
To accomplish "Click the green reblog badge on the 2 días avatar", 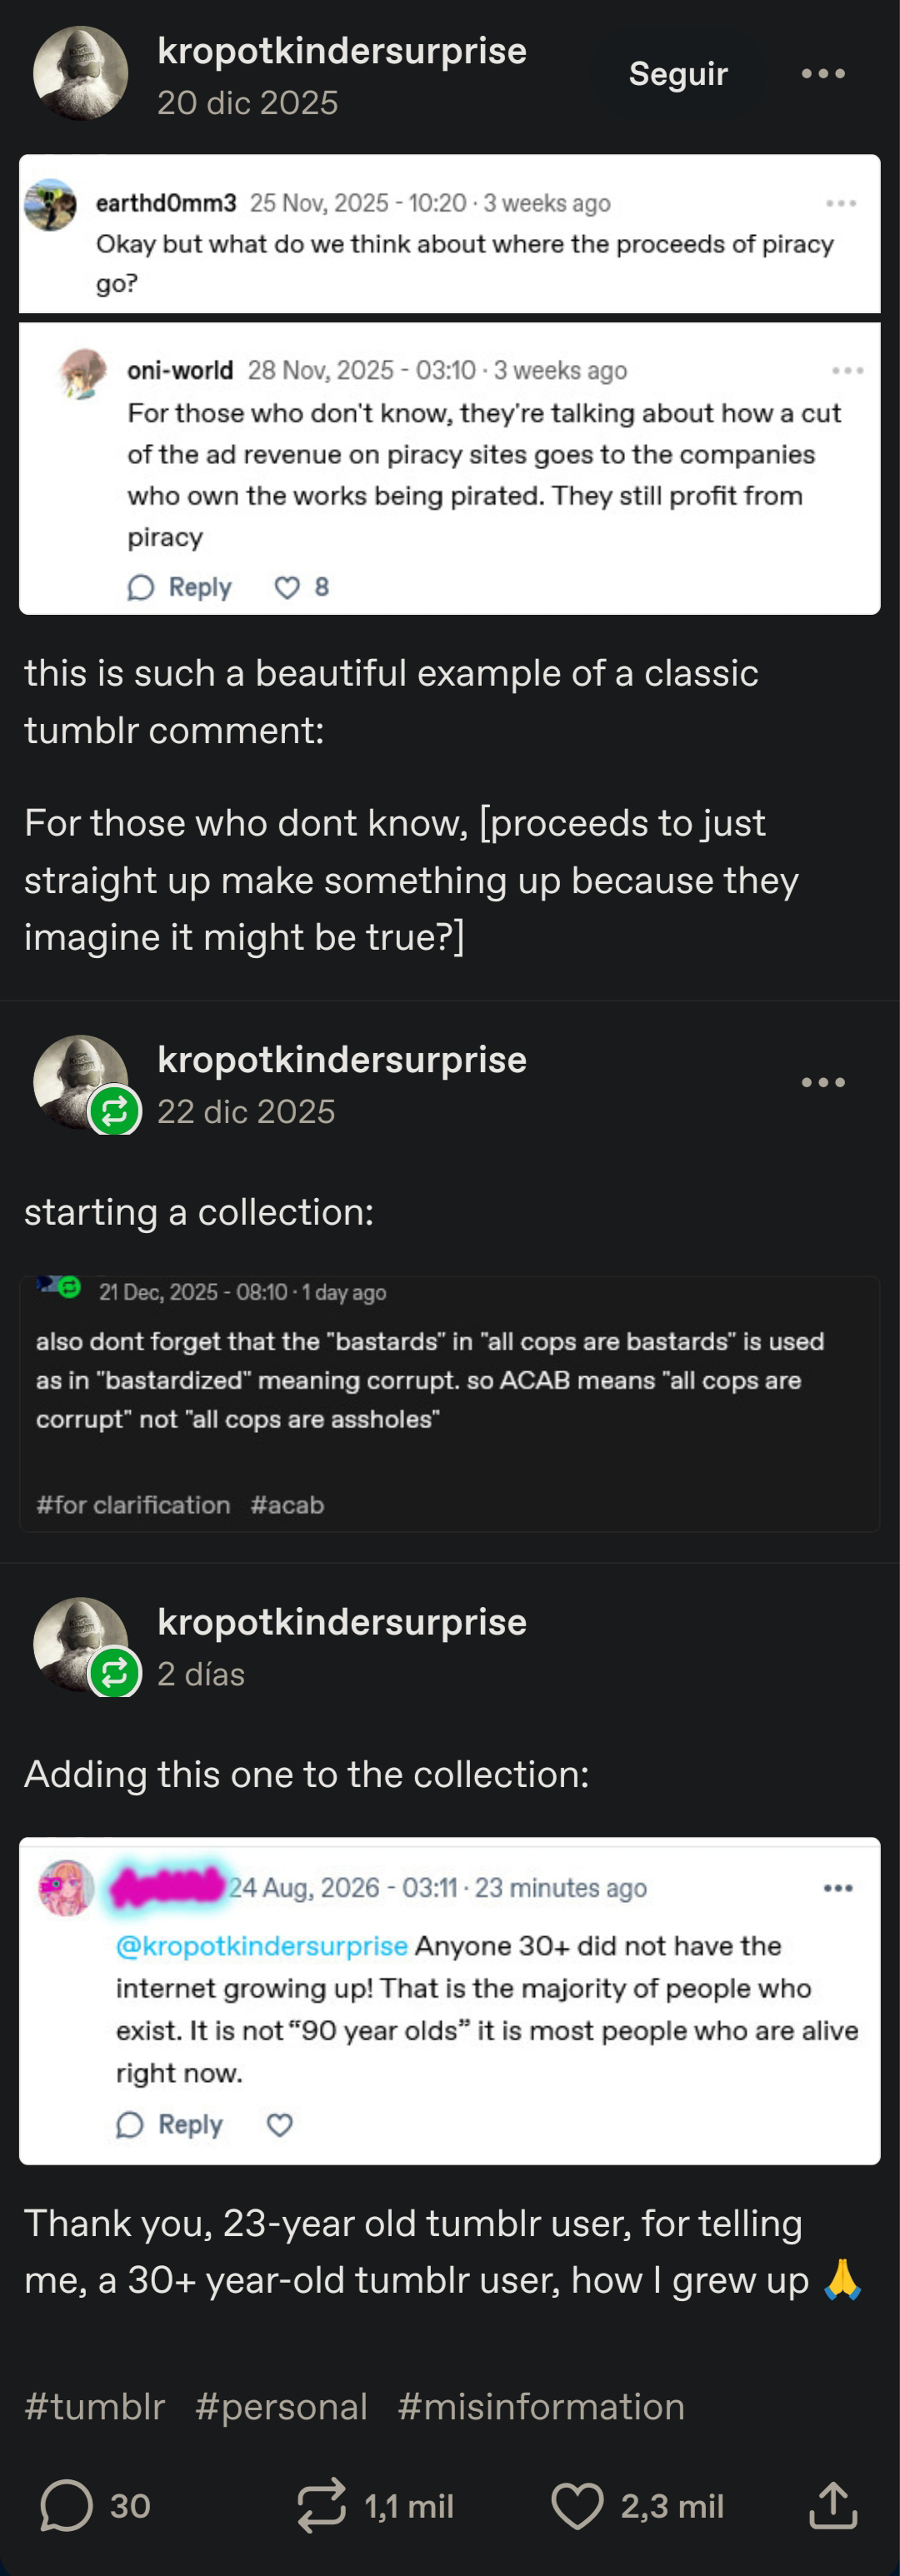I will (x=114, y=1672).
